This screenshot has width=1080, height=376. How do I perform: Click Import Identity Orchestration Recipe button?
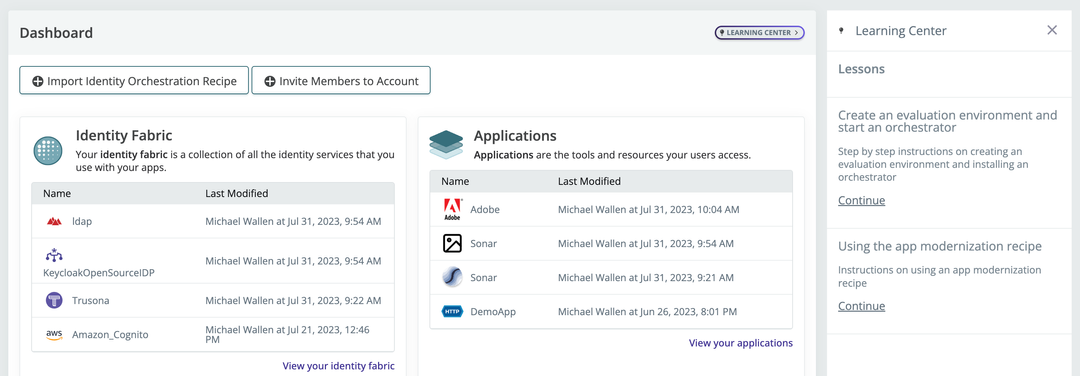pos(134,81)
